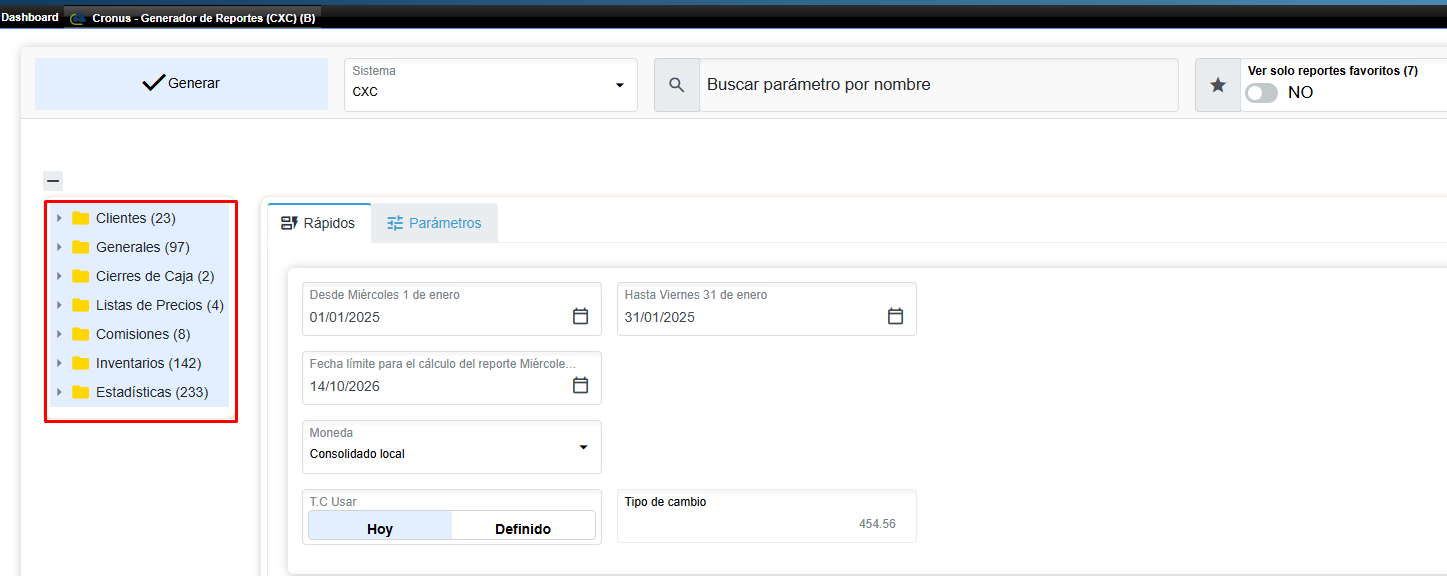This screenshot has width=1447, height=576.
Task: Click the Buscar parámetro por nombre field
Action: 938,85
